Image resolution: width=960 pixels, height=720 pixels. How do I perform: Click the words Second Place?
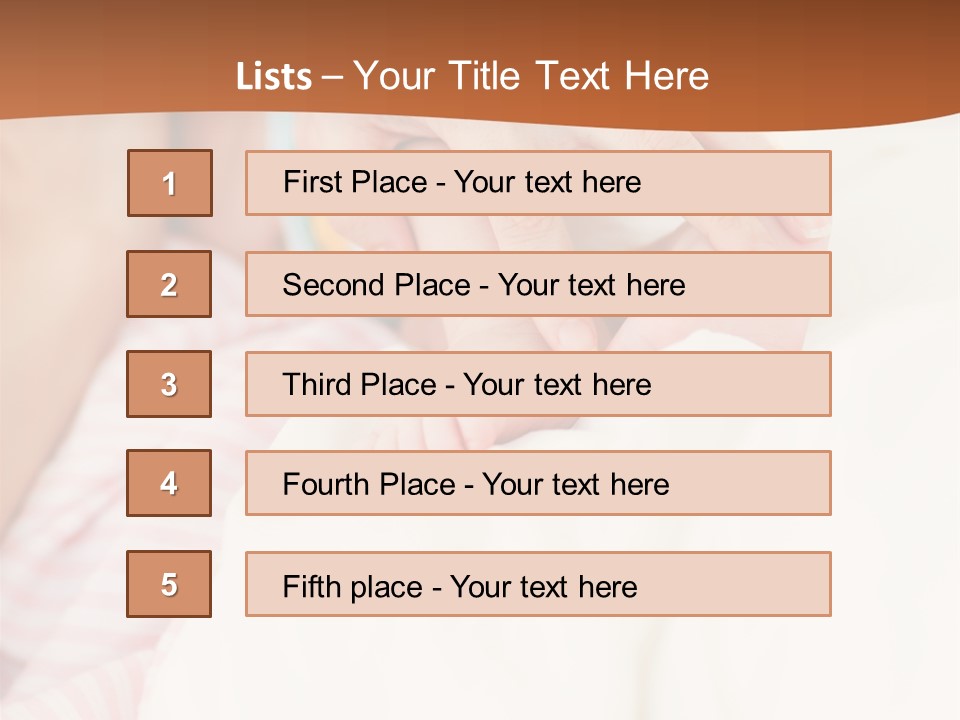(x=377, y=285)
